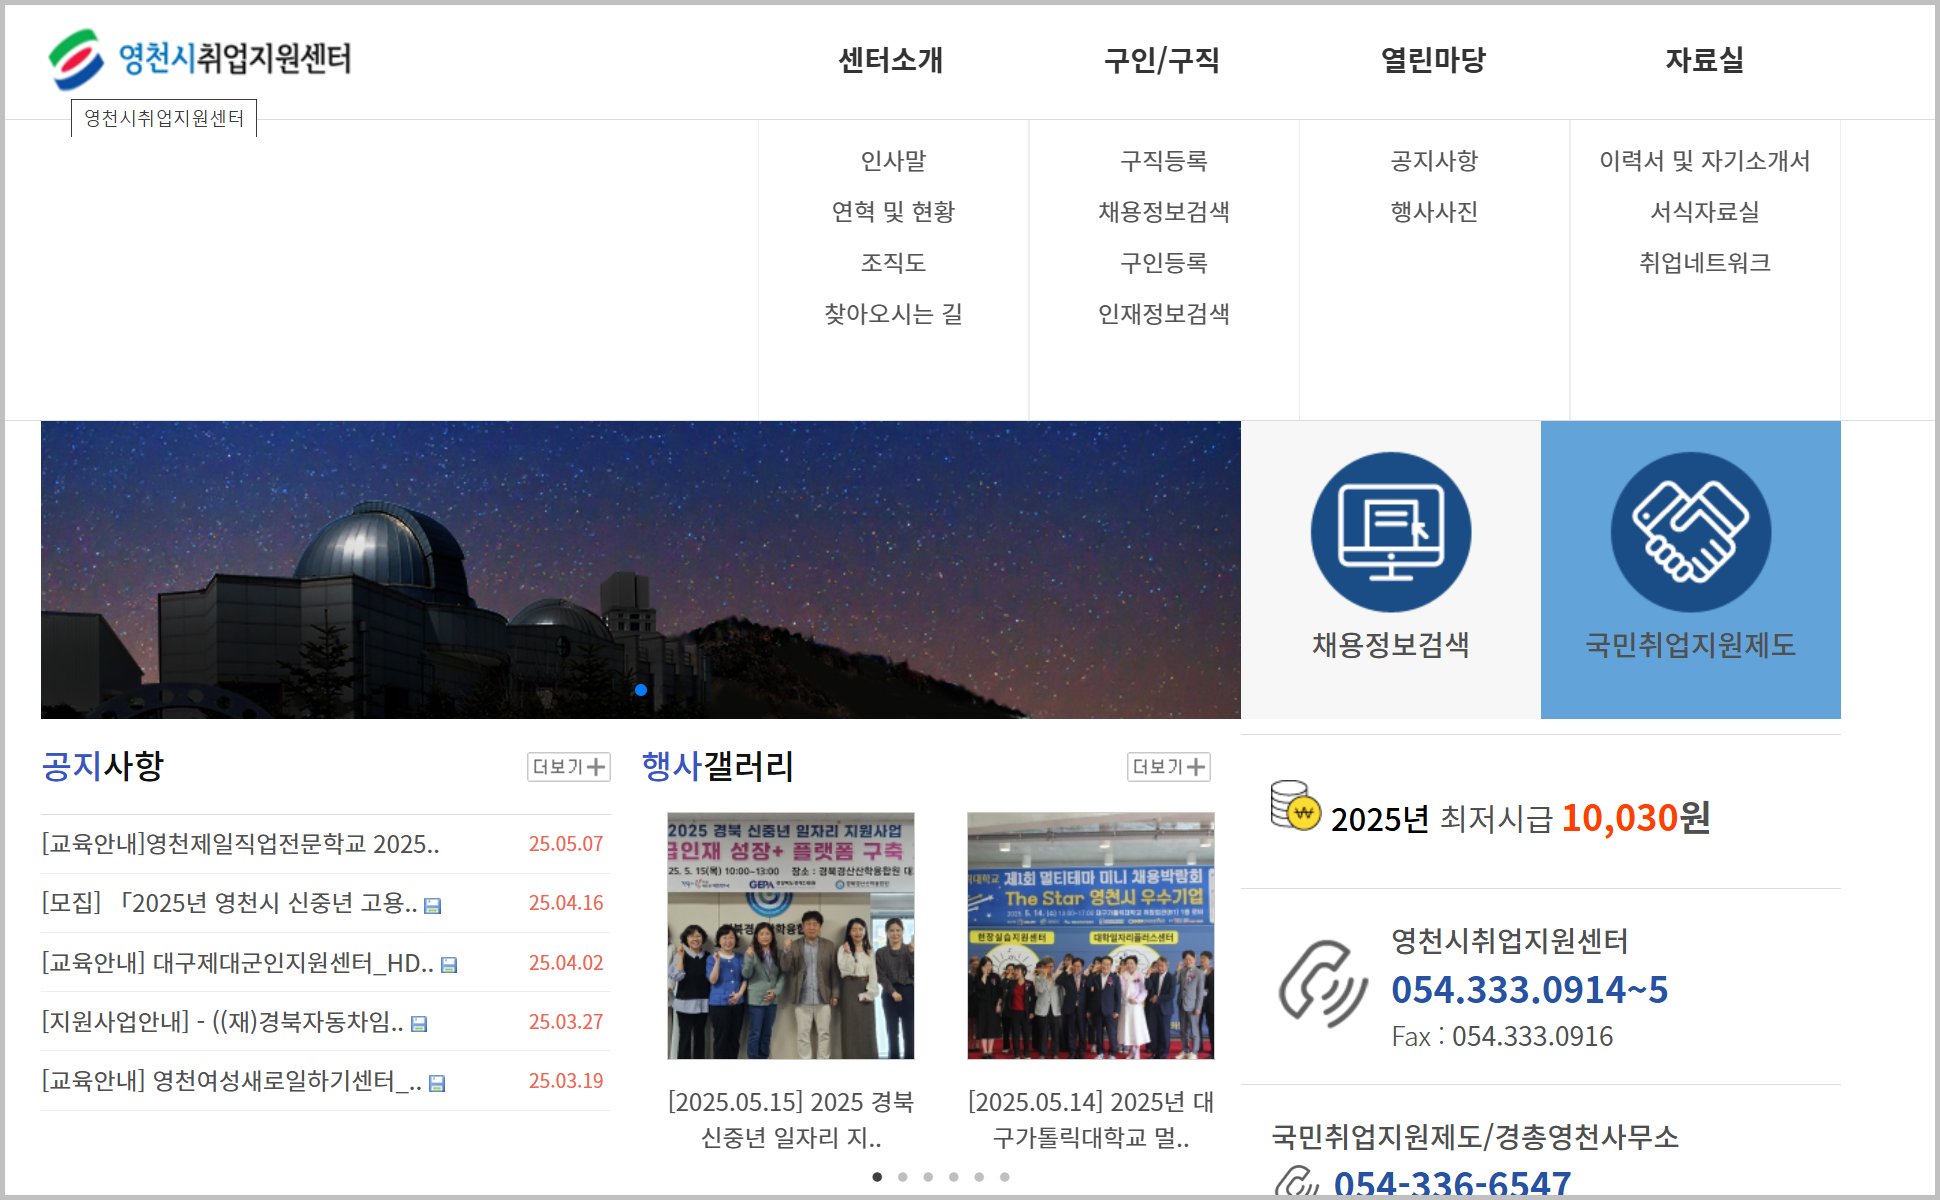1940x1200 pixels.
Task: Open the 구인/구직 top menu
Action: click(1162, 60)
